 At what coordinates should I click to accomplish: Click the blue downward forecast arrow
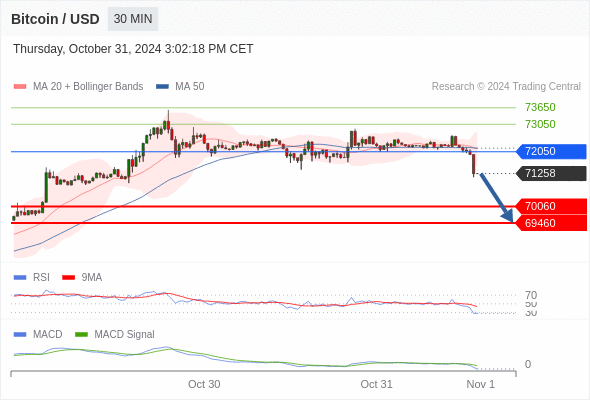[x=496, y=197]
